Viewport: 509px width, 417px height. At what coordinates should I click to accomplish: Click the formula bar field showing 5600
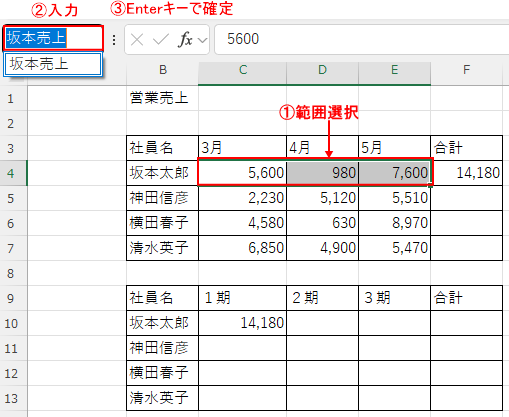tap(362, 39)
